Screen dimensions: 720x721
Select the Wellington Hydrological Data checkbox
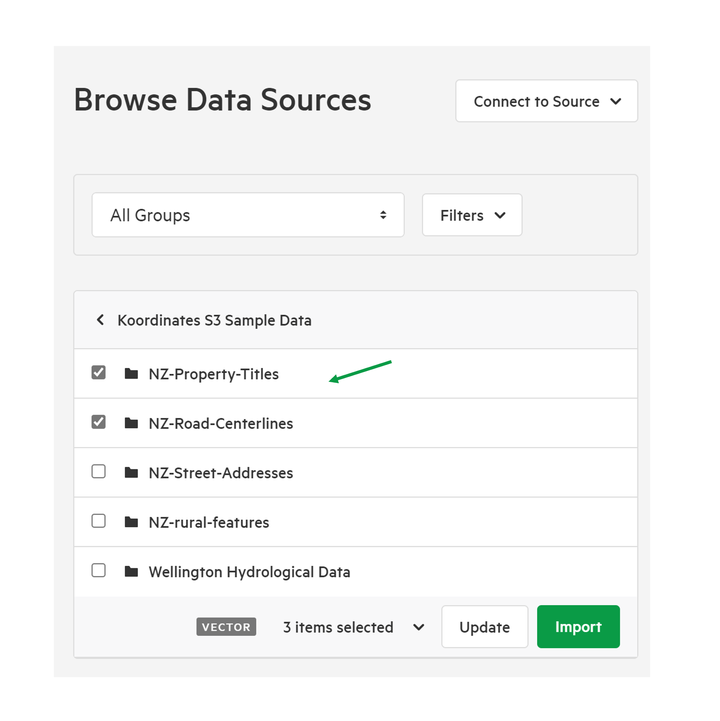pos(98,570)
